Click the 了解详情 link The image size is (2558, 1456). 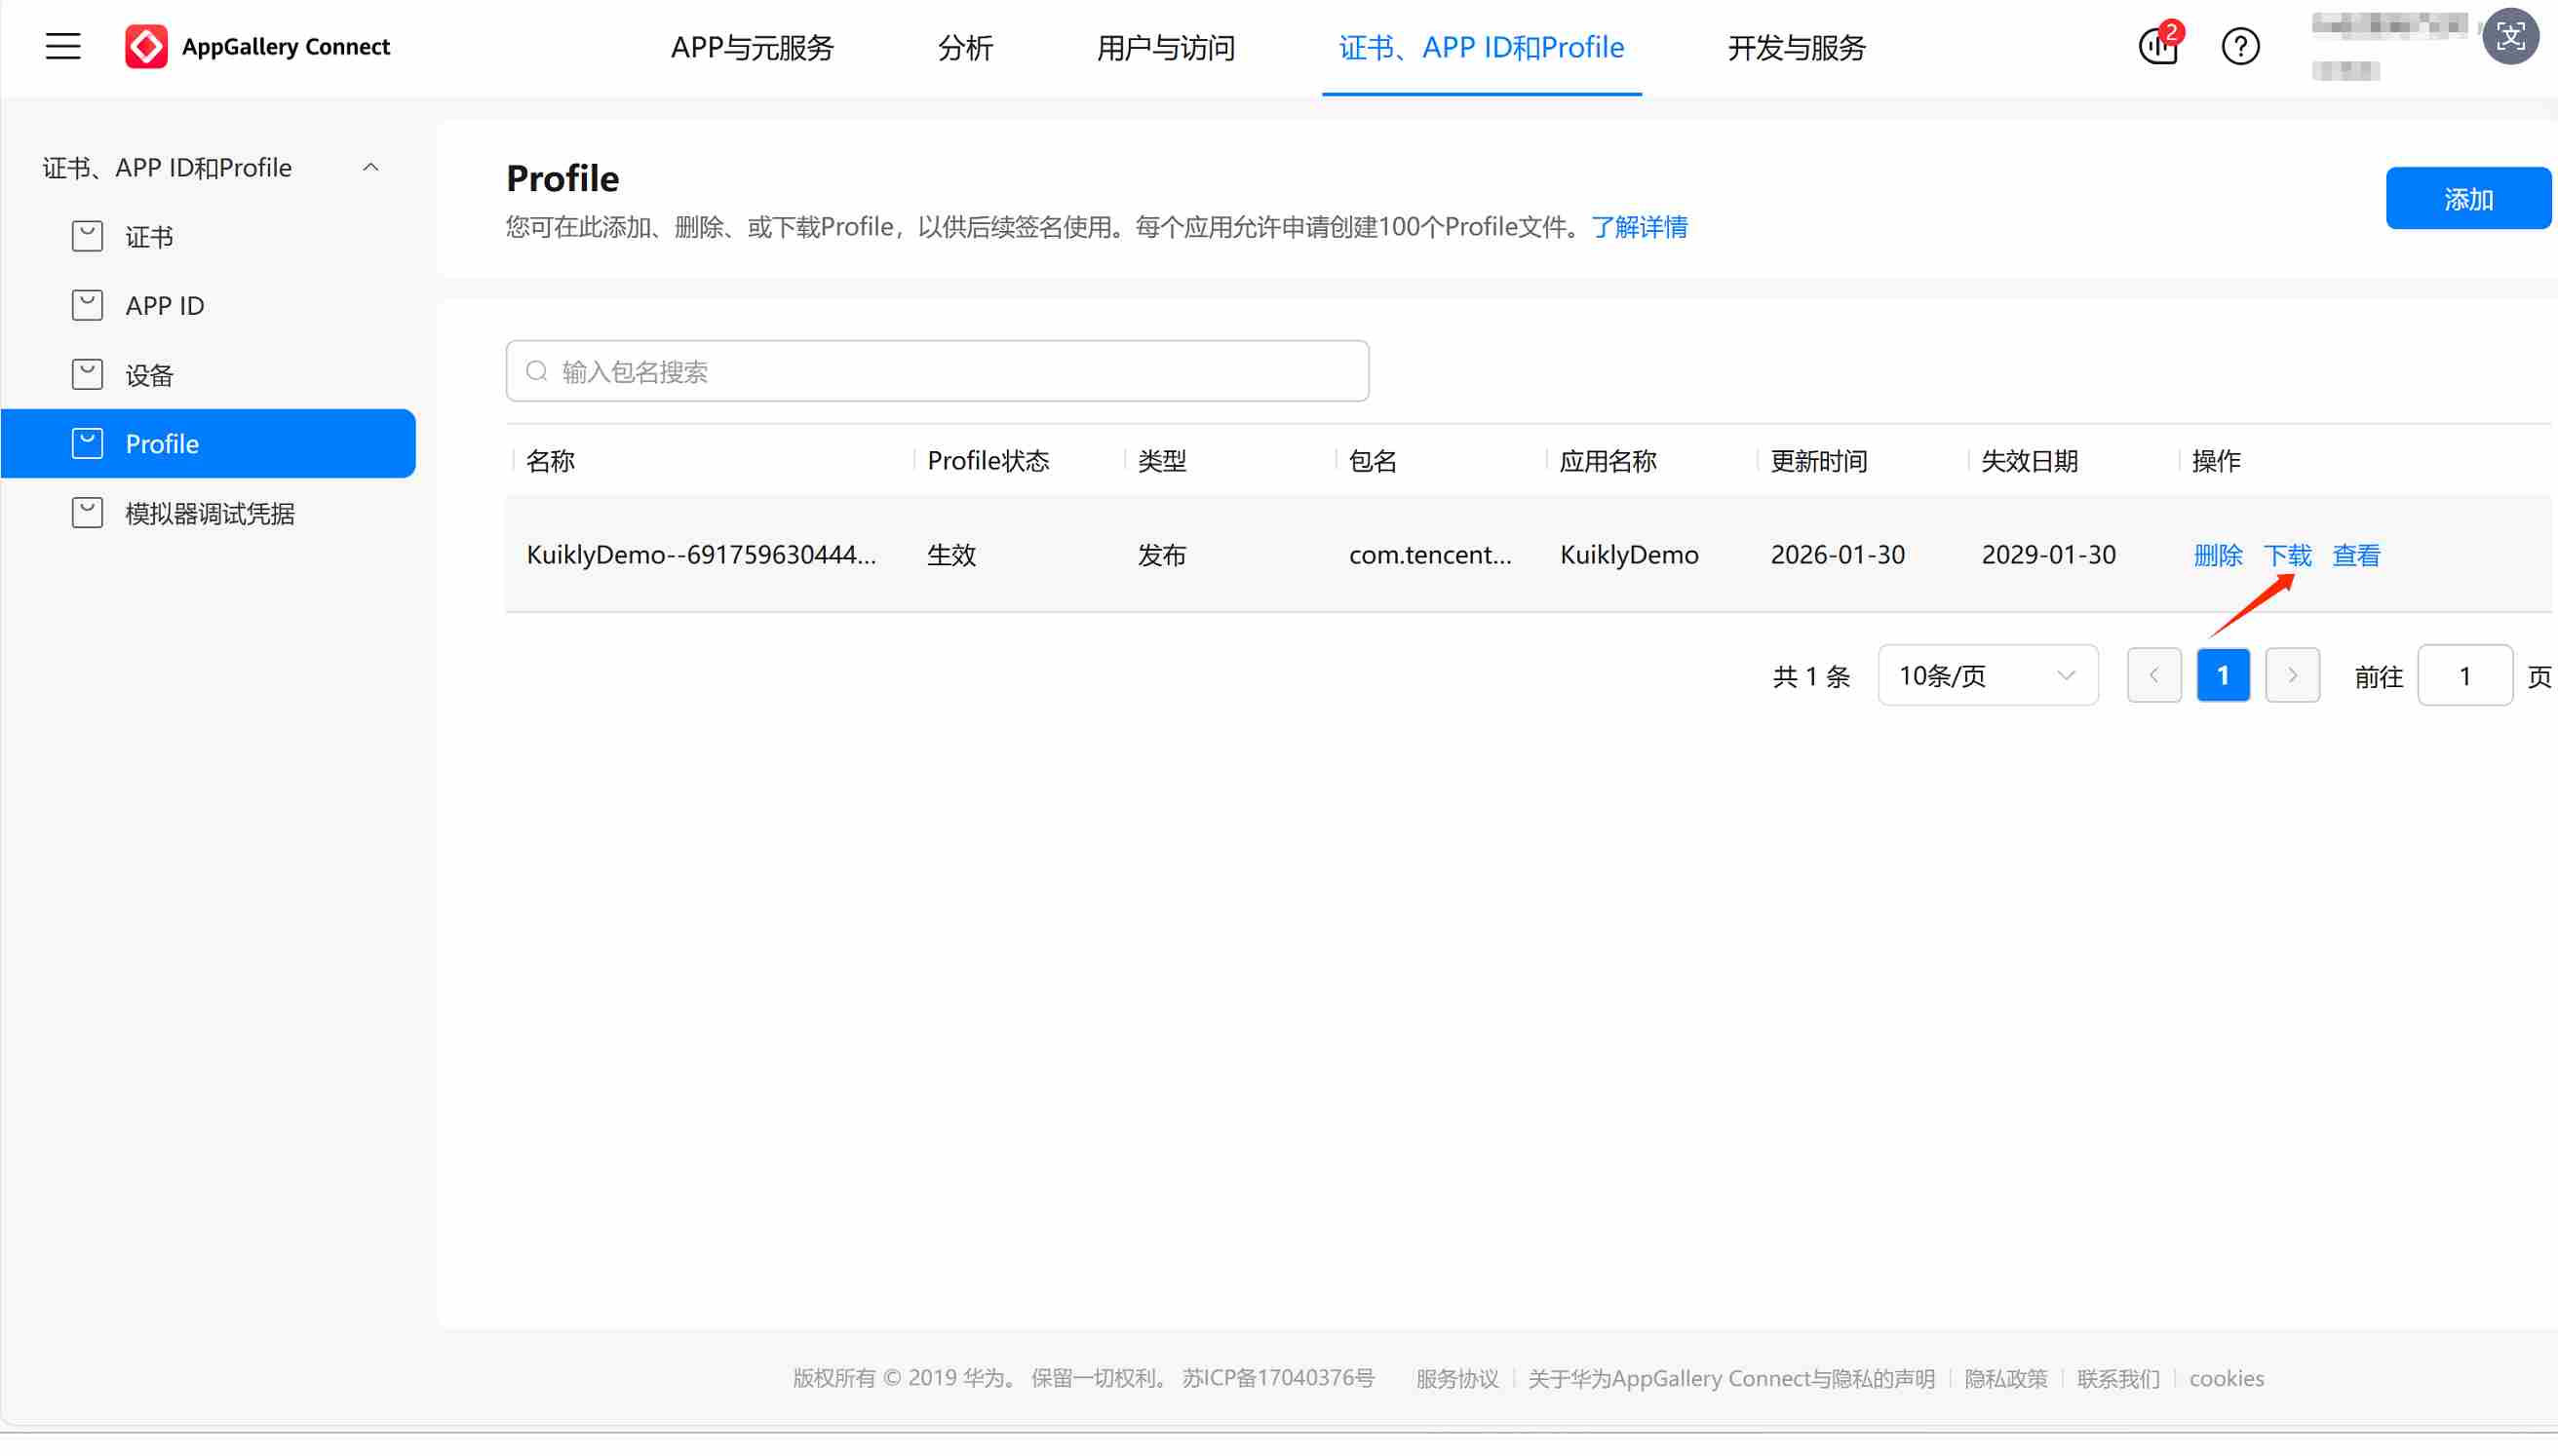(1638, 227)
